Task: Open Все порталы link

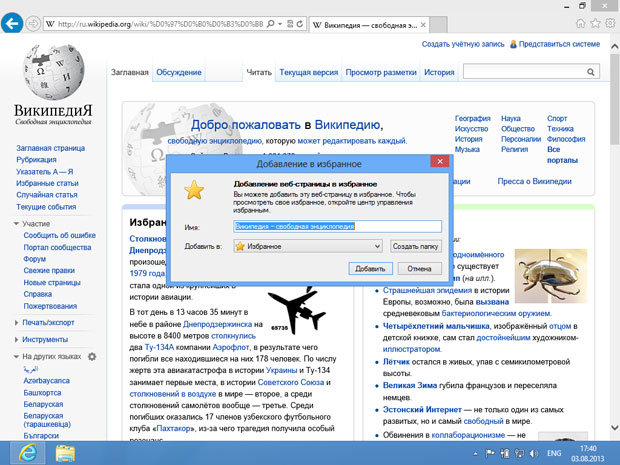Action: (562, 155)
